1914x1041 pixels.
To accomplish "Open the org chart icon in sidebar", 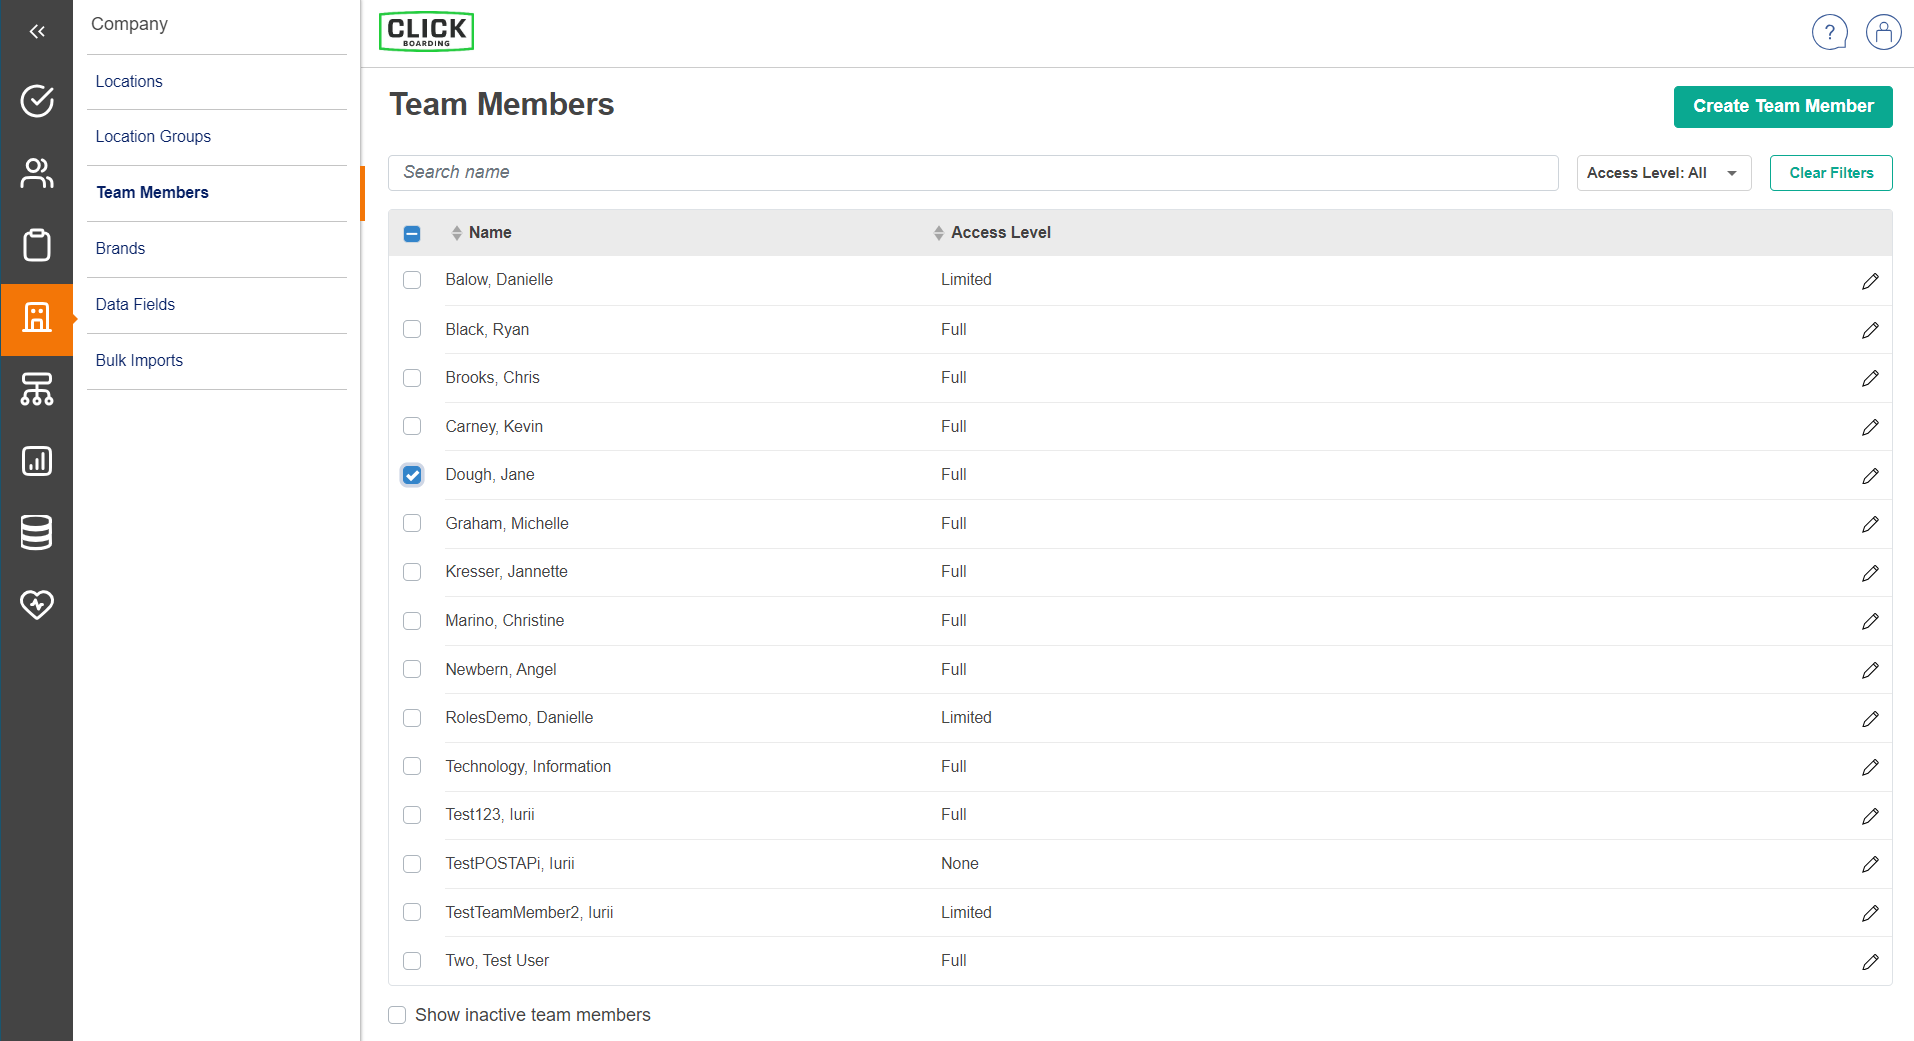I will (37, 389).
